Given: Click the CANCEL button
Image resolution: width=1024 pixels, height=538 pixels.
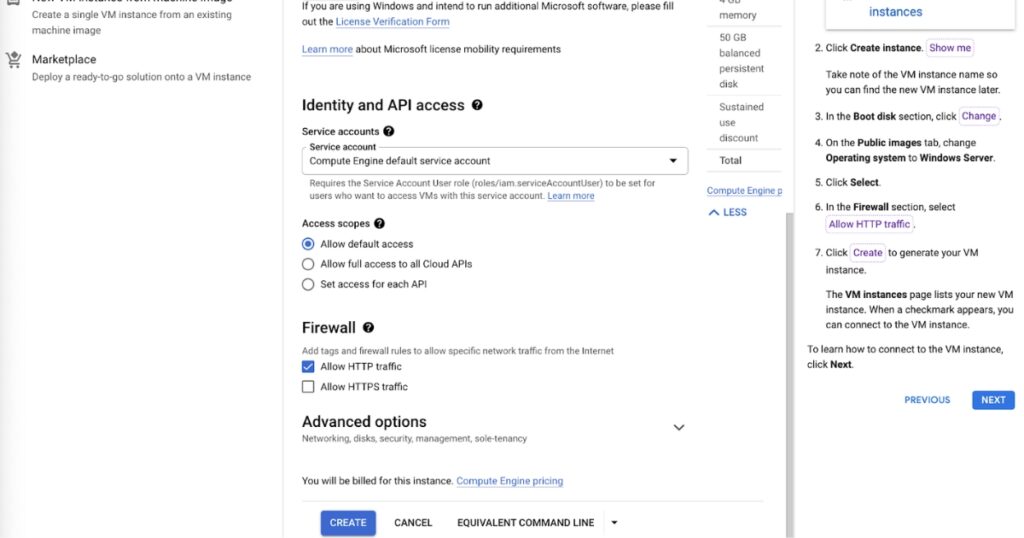Looking at the screenshot, I should tap(413, 522).
